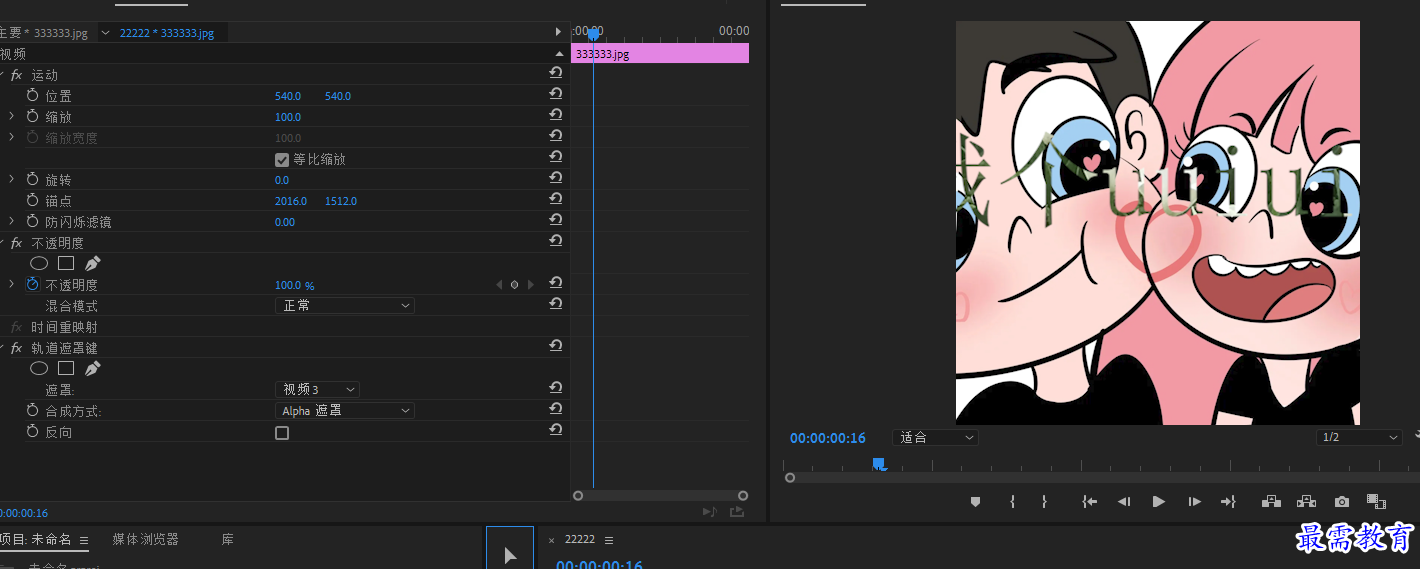Reset the 锚点 parameter

coord(555,199)
